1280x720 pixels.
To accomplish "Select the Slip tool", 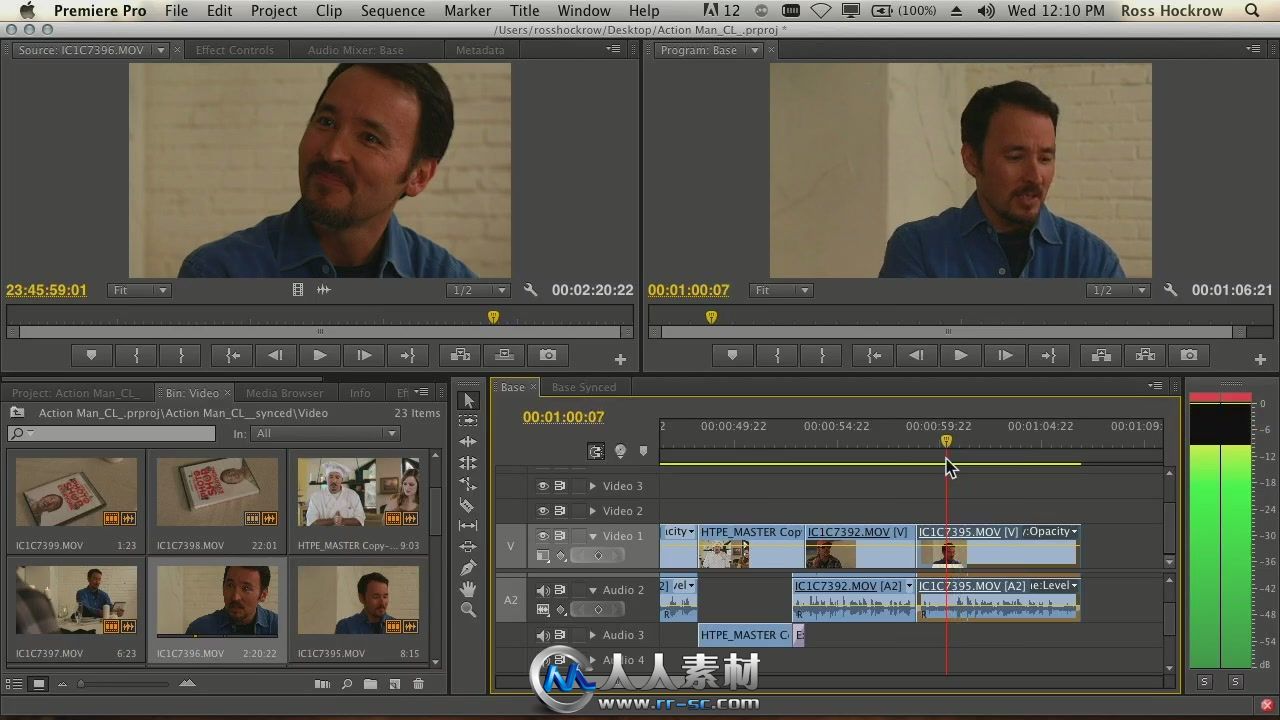I will click(x=468, y=526).
